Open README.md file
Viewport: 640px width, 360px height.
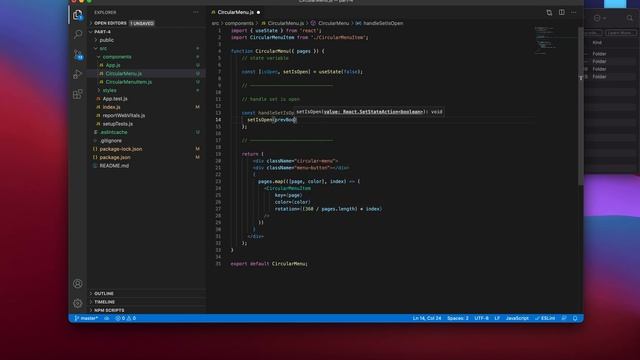(x=114, y=166)
